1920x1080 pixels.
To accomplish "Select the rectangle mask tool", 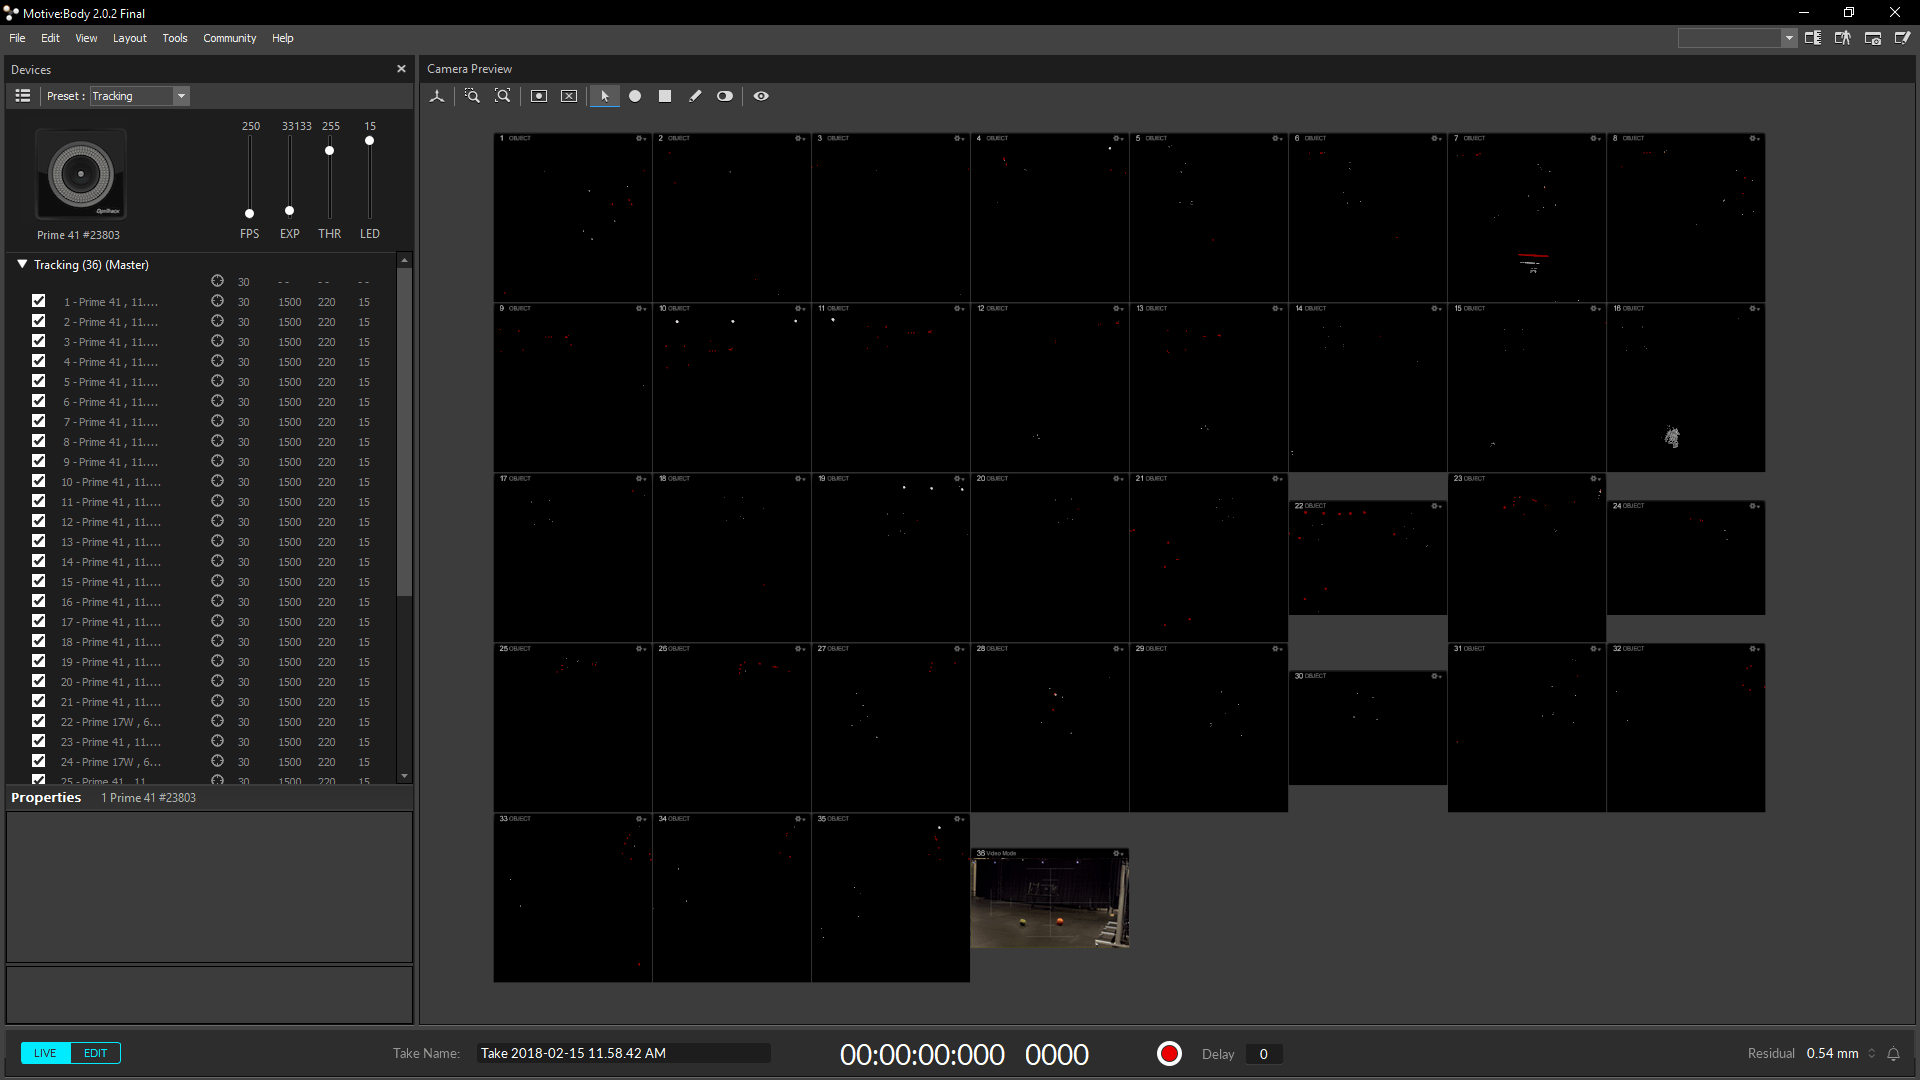I will click(665, 96).
